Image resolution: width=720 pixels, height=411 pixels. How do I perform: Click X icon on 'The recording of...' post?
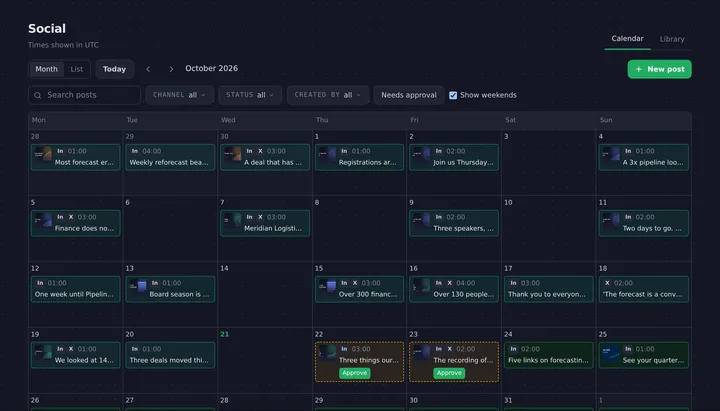449,349
